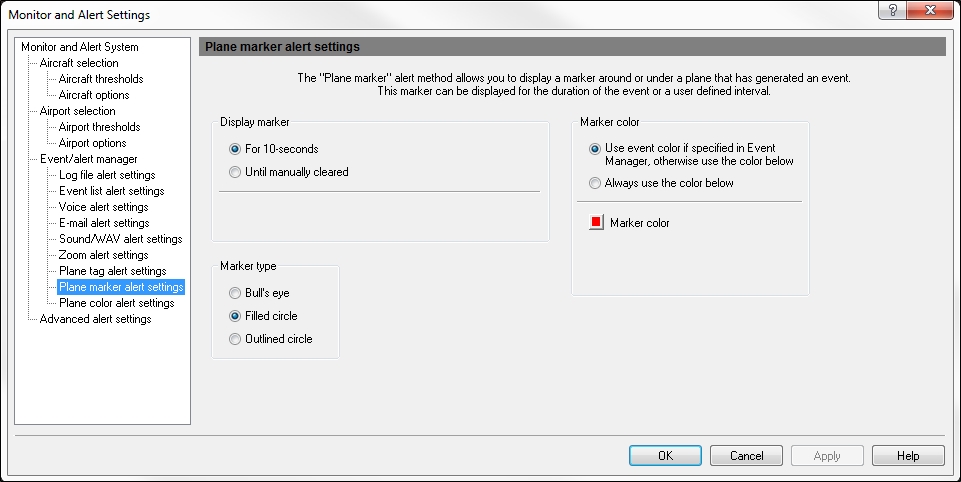Open Plane color alert settings
The width and height of the screenshot is (961, 482).
(116, 303)
